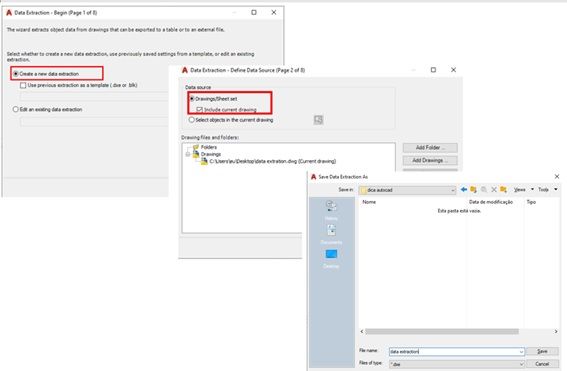Image resolution: width=567 pixels, height=371 pixels.
Task: Open the File name dropdown arrow
Action: click(521, 351)
